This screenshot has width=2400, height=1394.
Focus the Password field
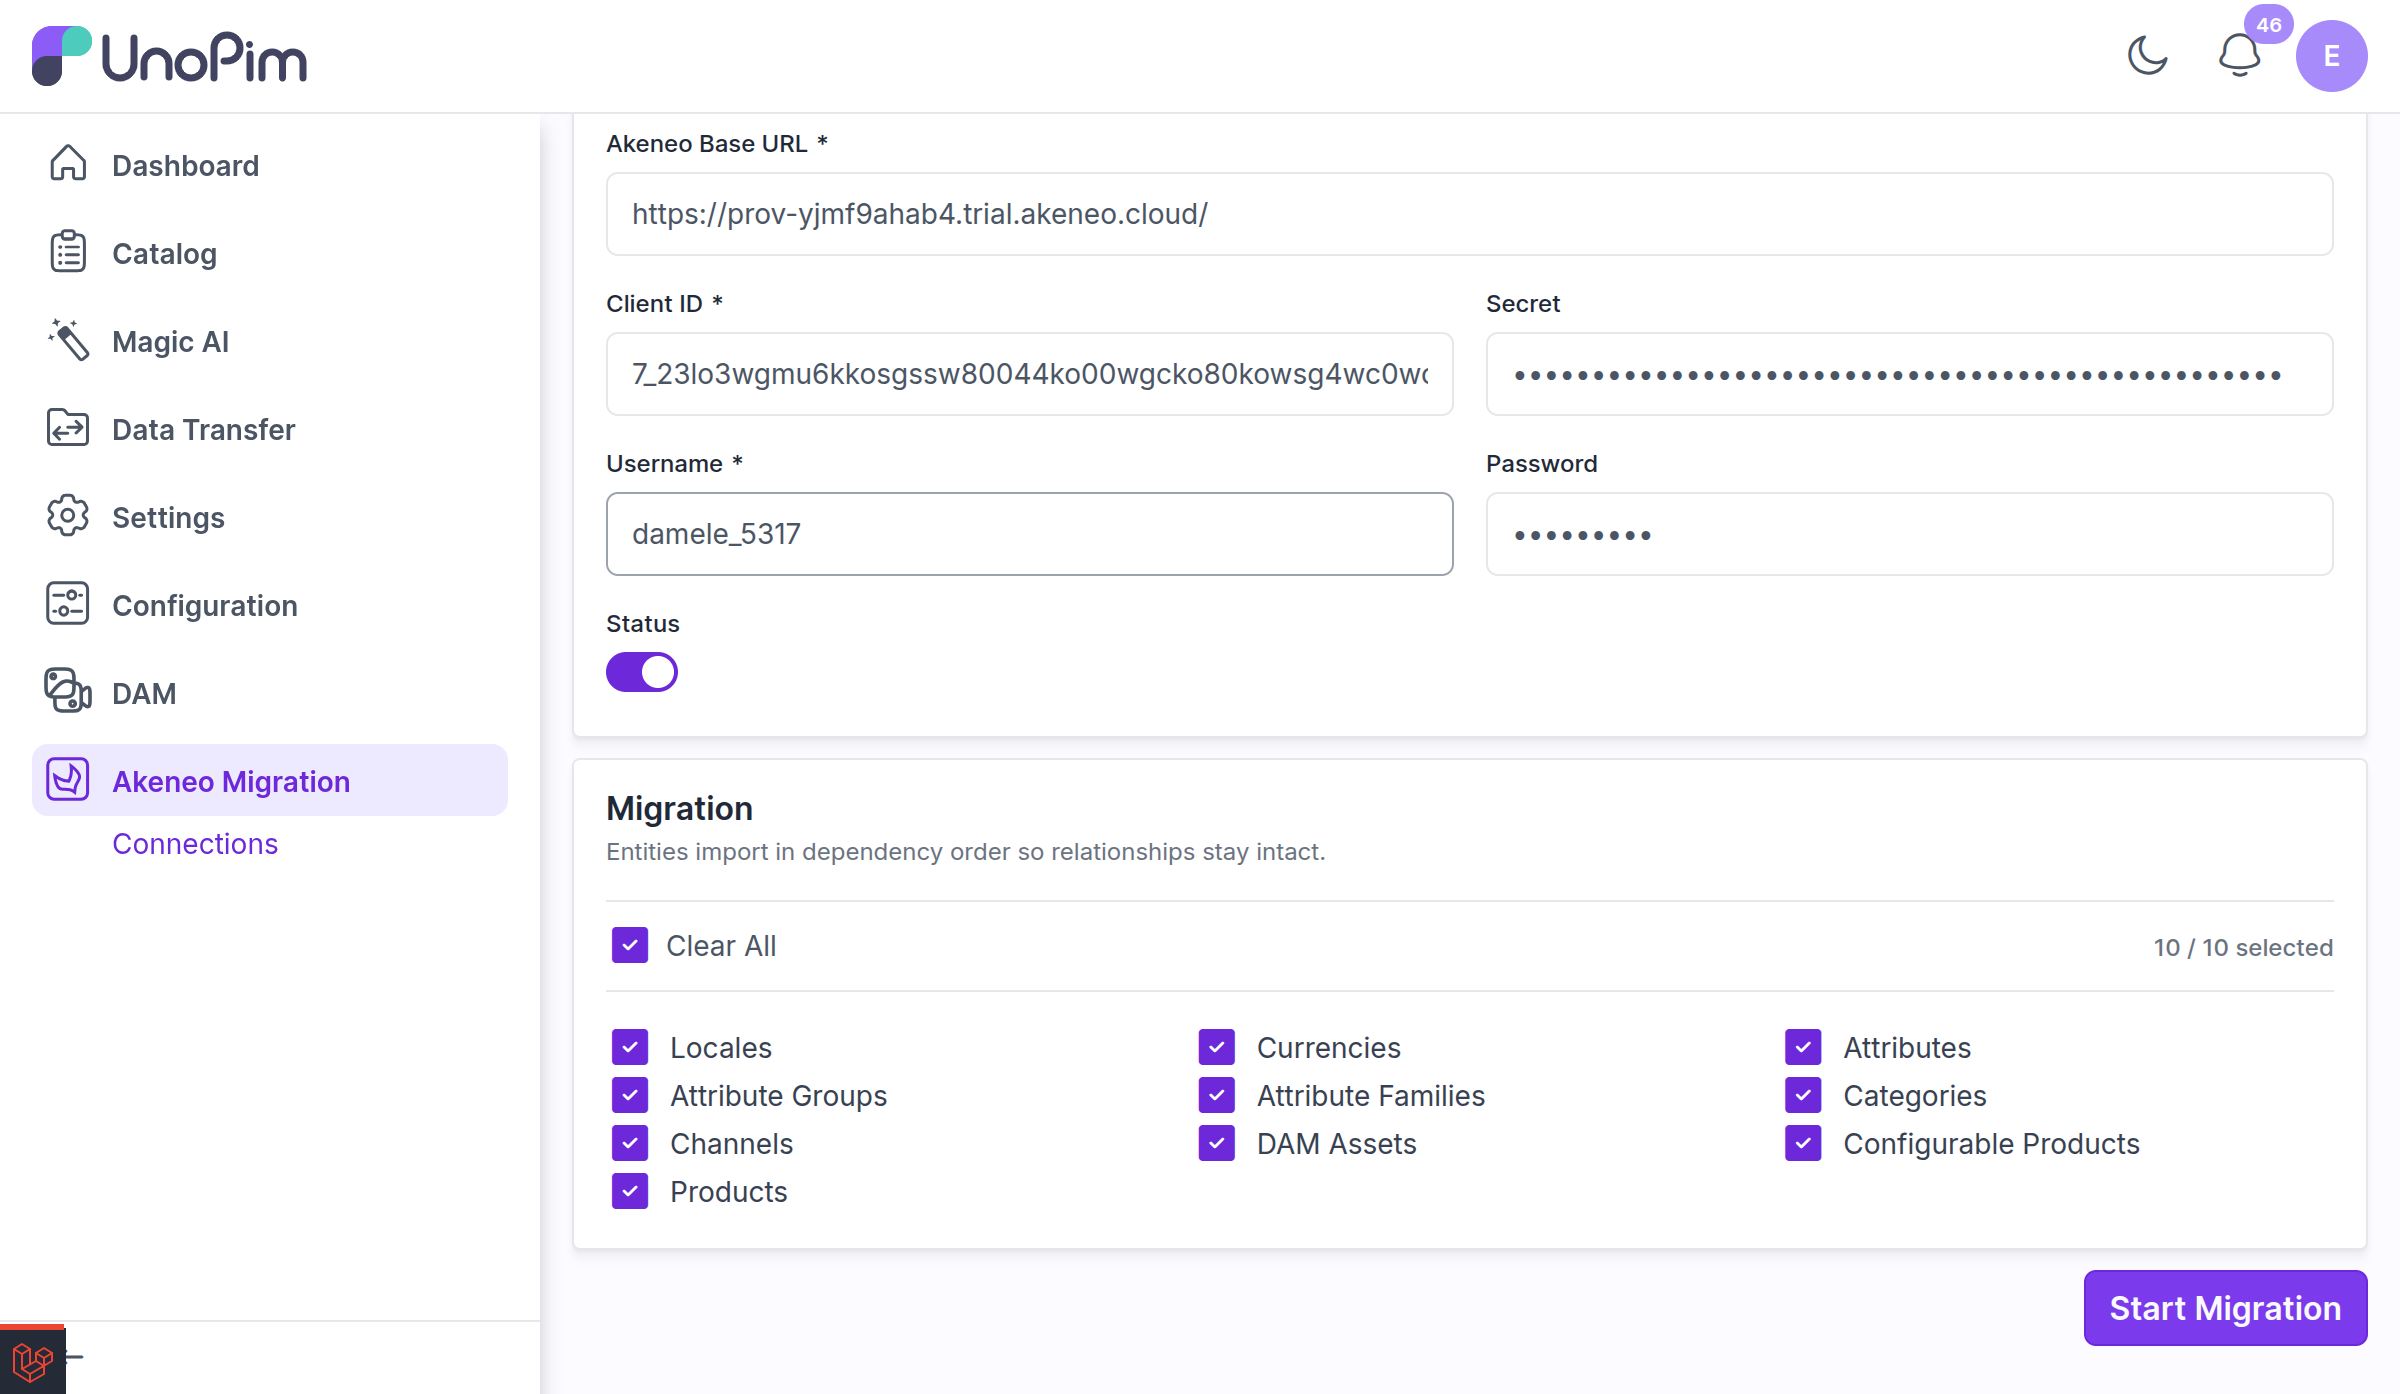pyautogui.click(x=1909, y=534)
